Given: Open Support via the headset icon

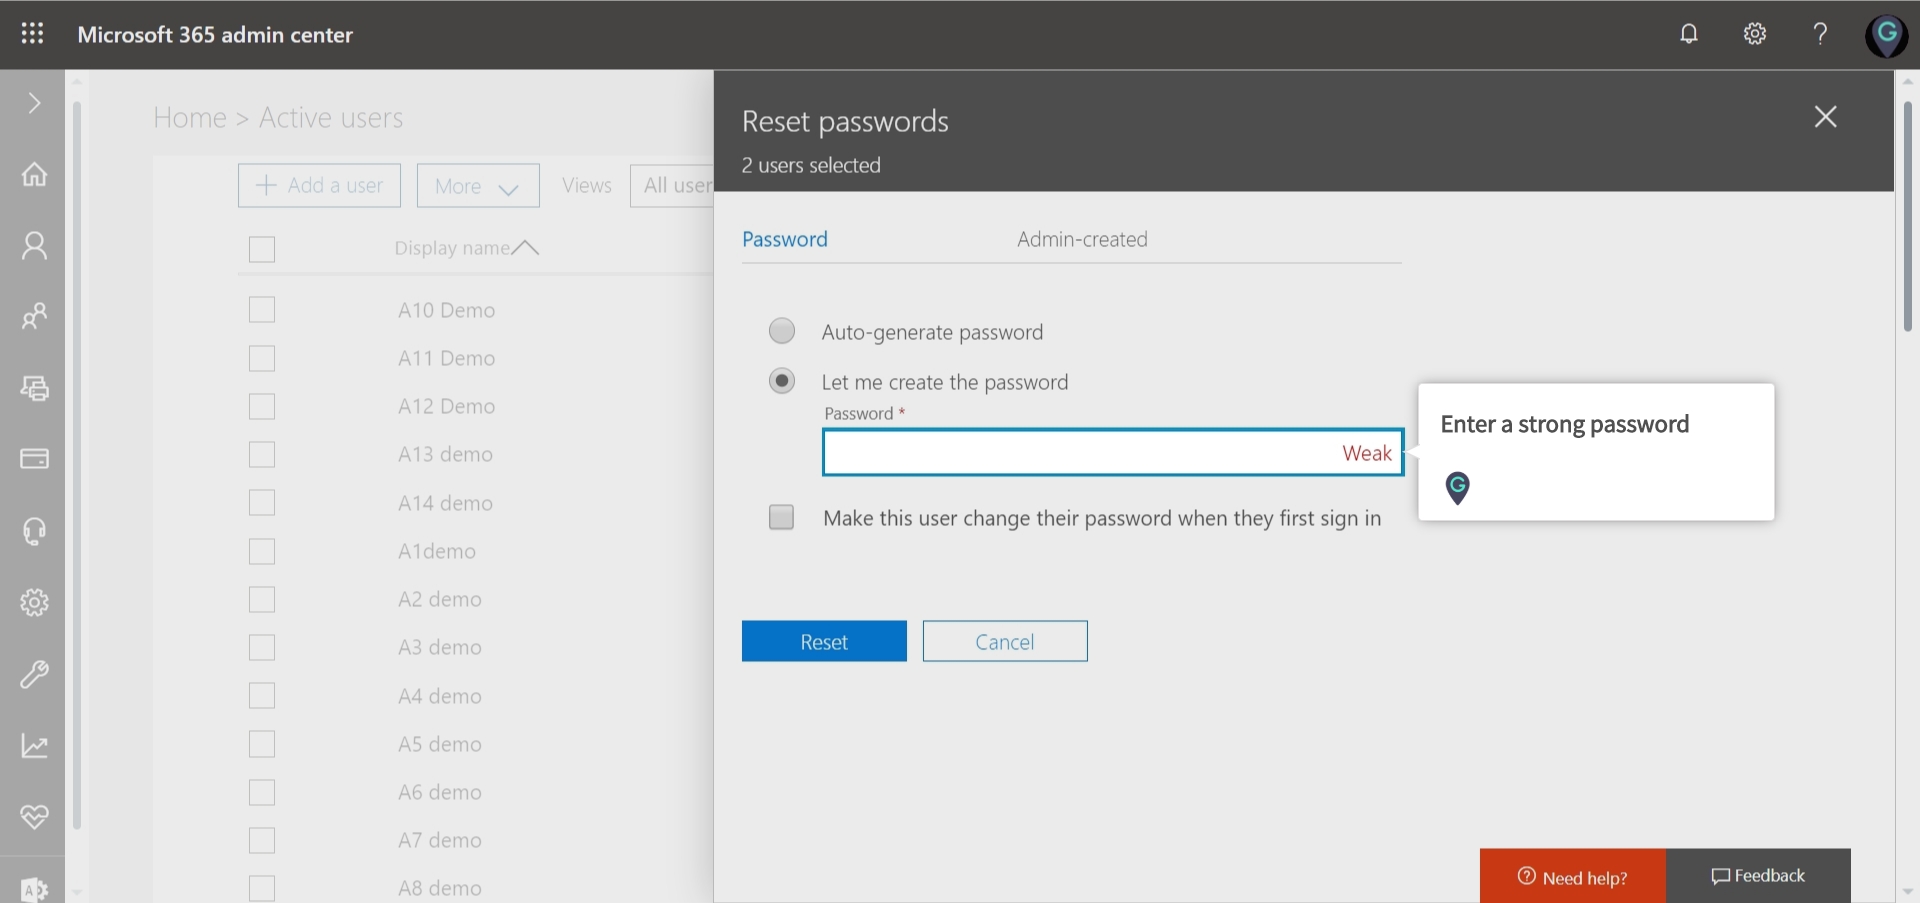Looking at the screenshot, I should pyautogui.click(x=33, y=531).
